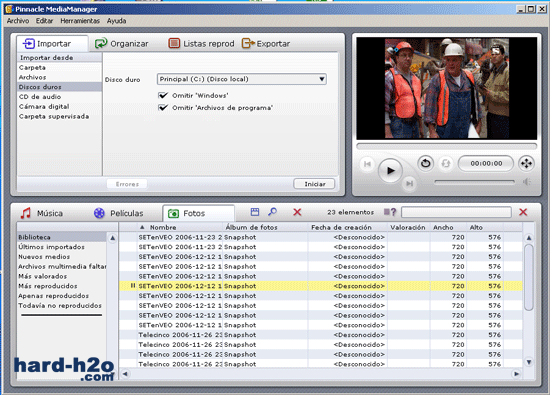Toggle Omitir 'Archivos de programa' checkbox
The image size is (550, 395).
click(163, 108)
